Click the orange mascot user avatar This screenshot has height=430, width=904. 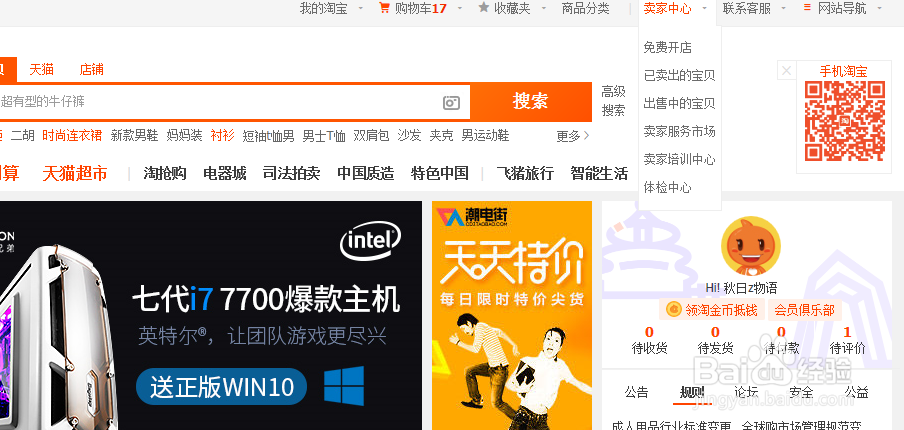tap(750, 246)
